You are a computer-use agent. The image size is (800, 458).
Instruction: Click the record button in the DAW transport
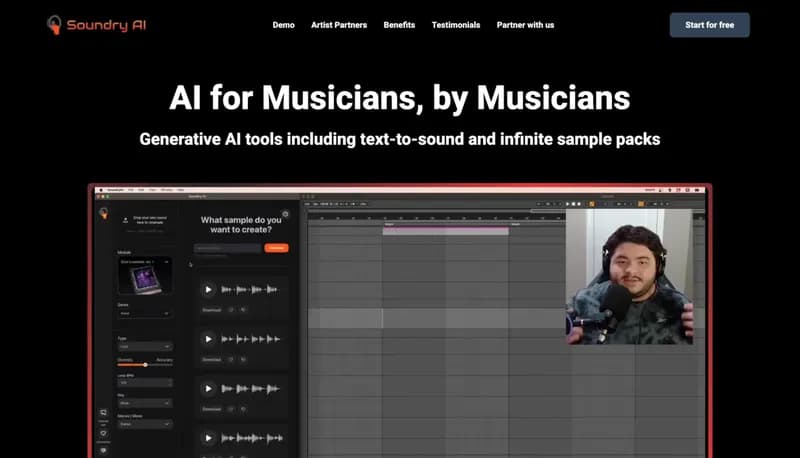pyautogui.click(x=579, y=204)
